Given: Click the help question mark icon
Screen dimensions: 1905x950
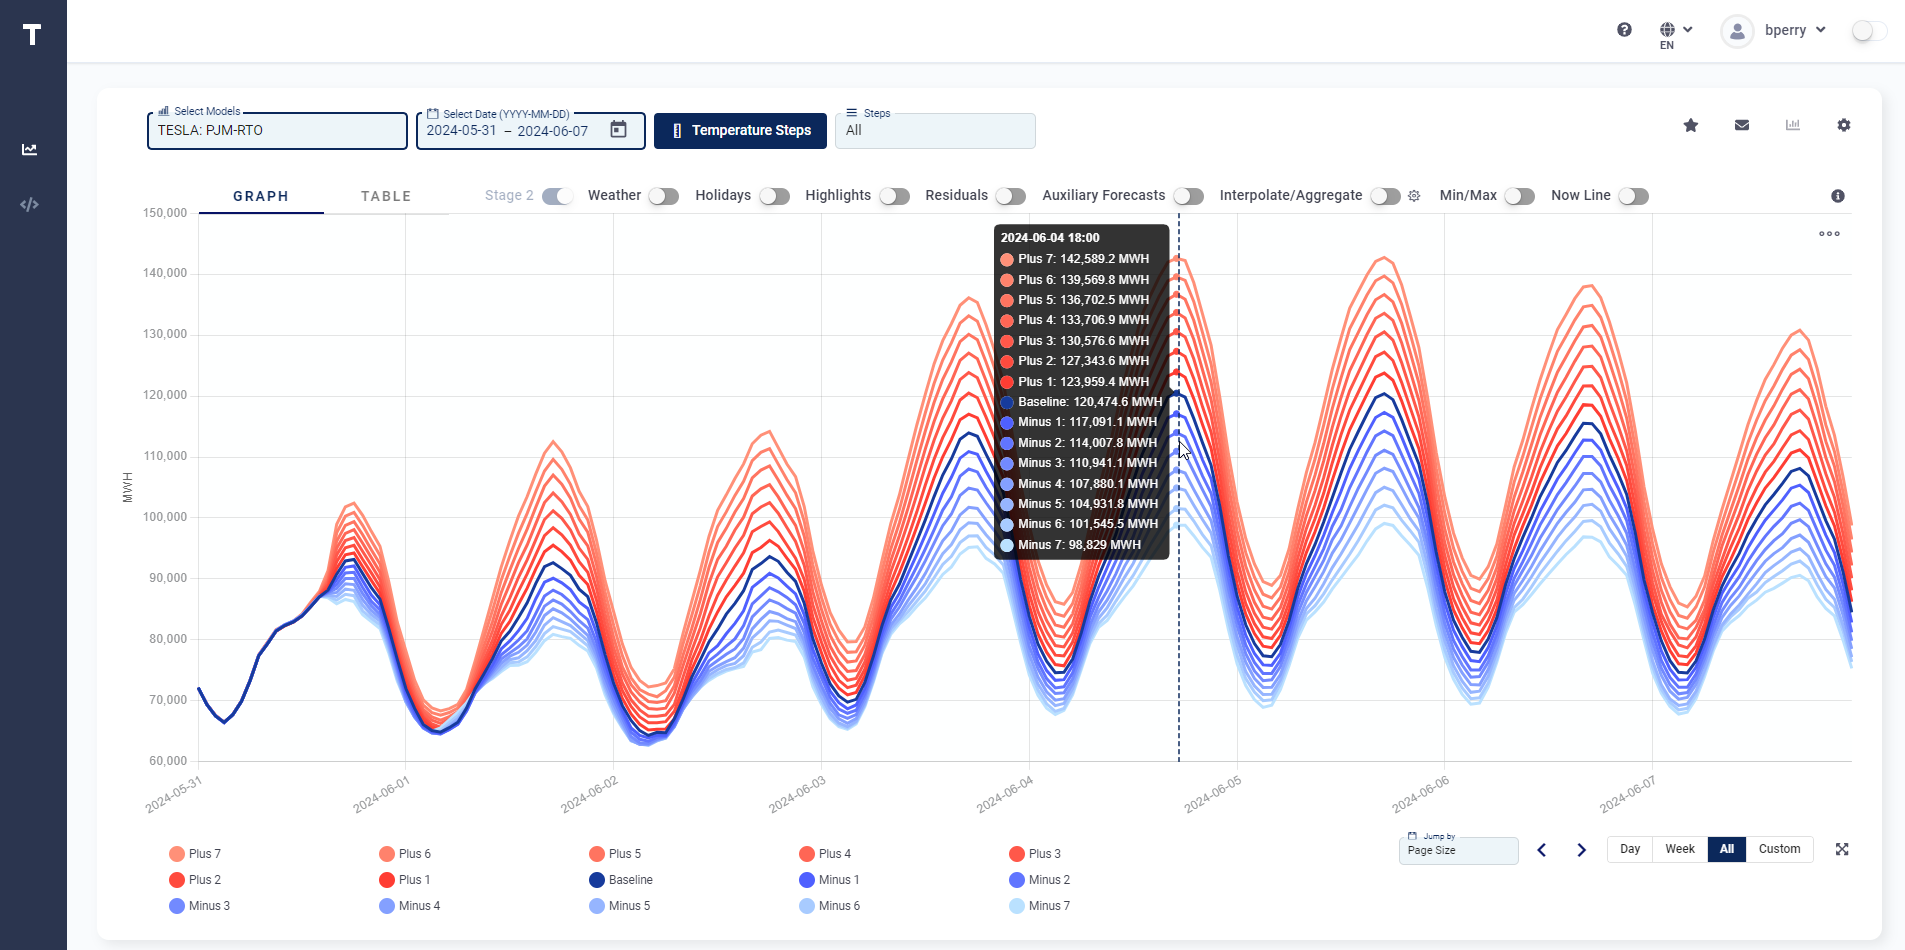Looking at the screenshot, I should pos(1623,30).
